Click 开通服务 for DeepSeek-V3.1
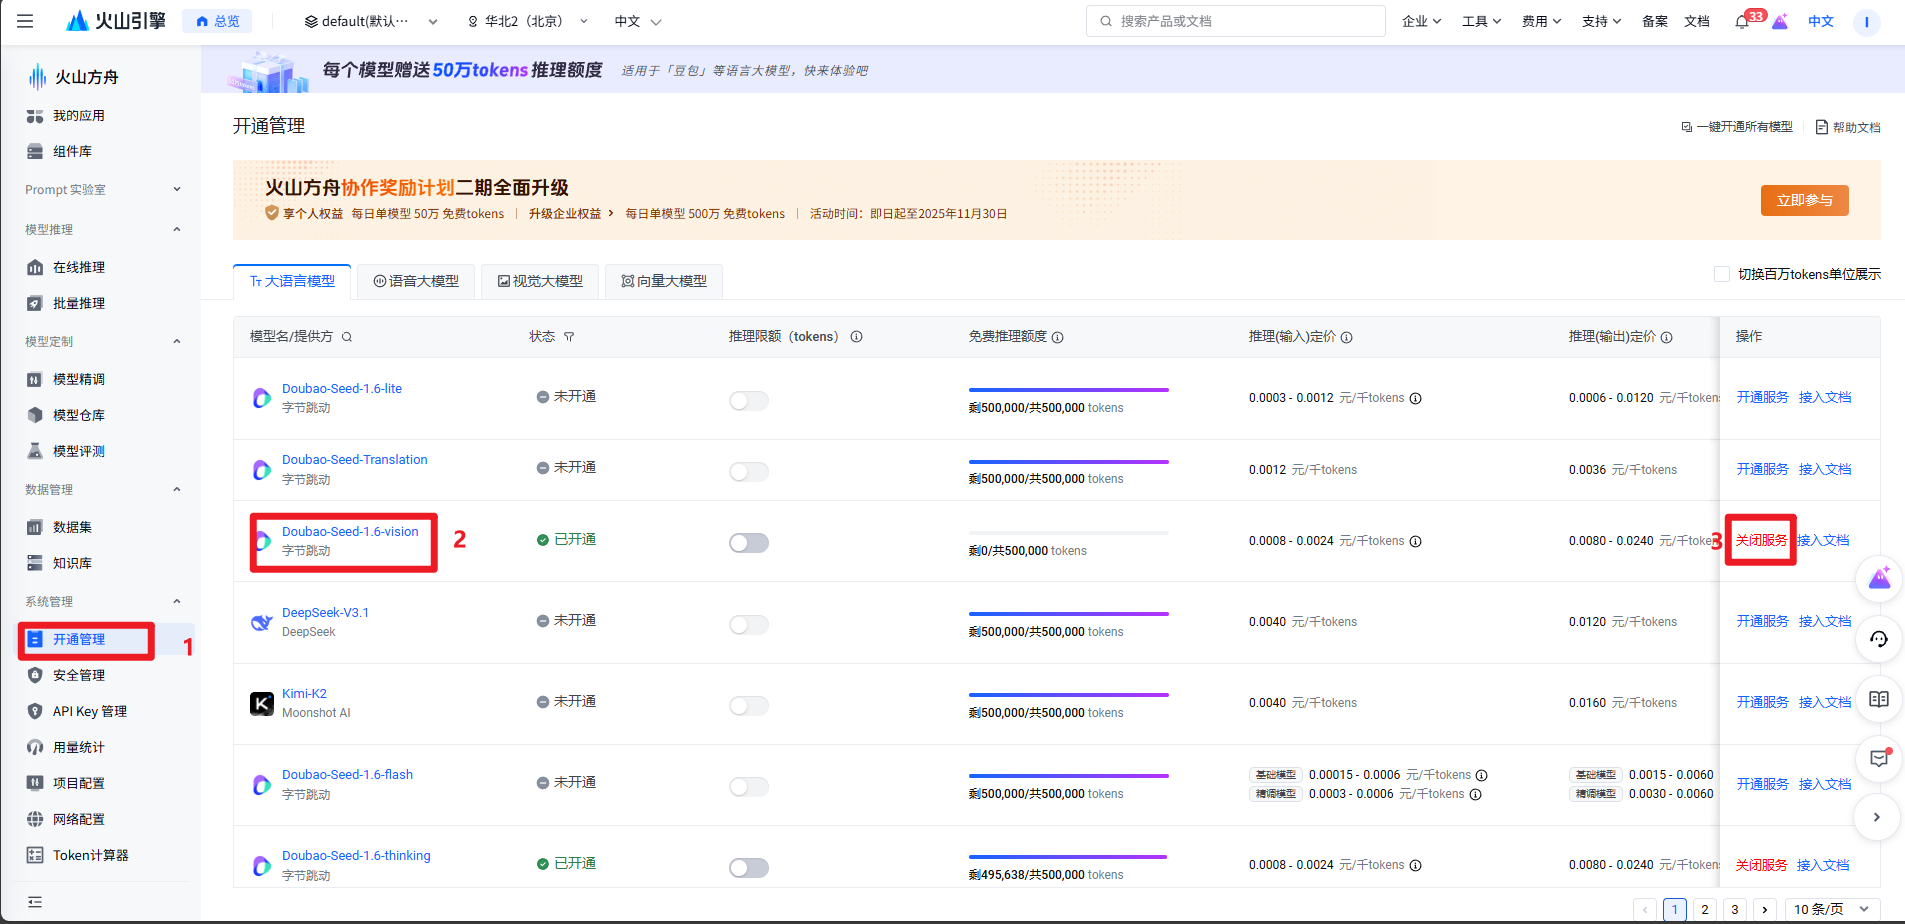 point(1762,621)
